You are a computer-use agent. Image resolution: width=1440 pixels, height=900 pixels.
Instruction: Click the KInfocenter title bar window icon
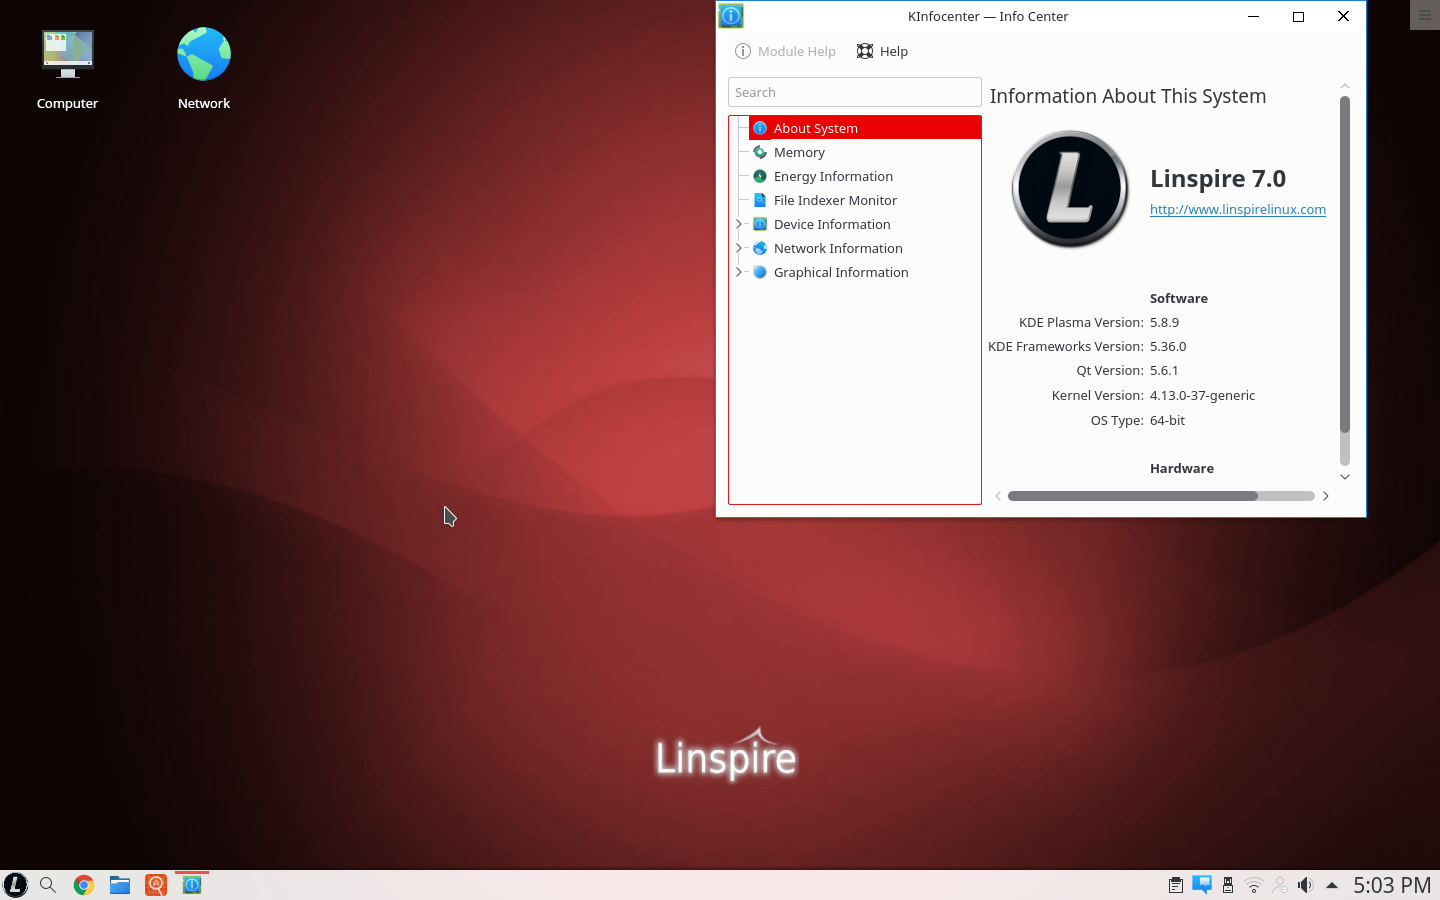[731, 16]
